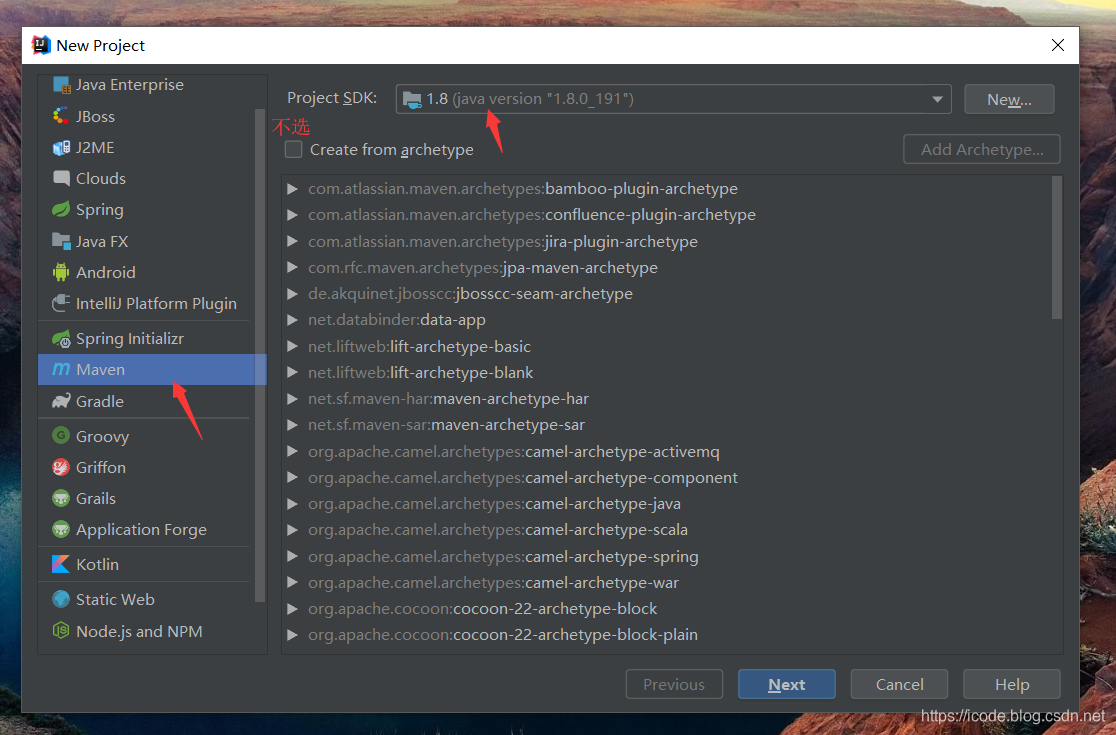The height and width of the screenshot is (735, 1116).
Task: Click the Clouds speech-bubble icon
Action: (x=61, y=179)
